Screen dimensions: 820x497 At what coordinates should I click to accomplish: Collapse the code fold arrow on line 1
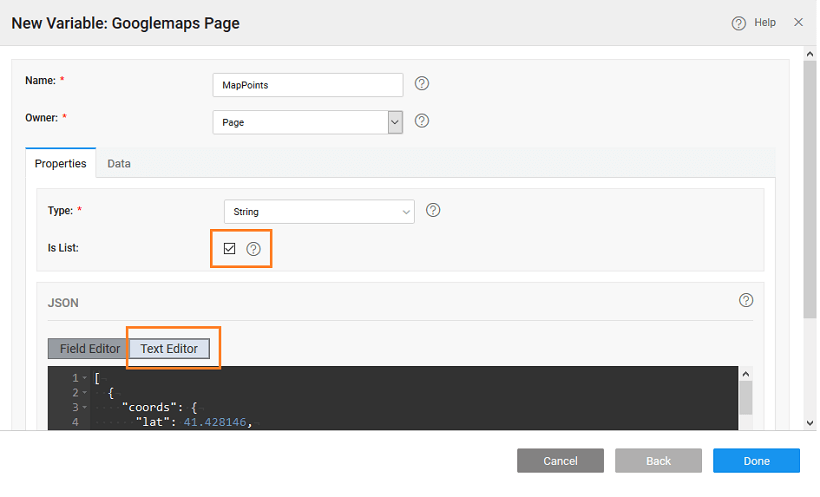[x=85, y=378]
